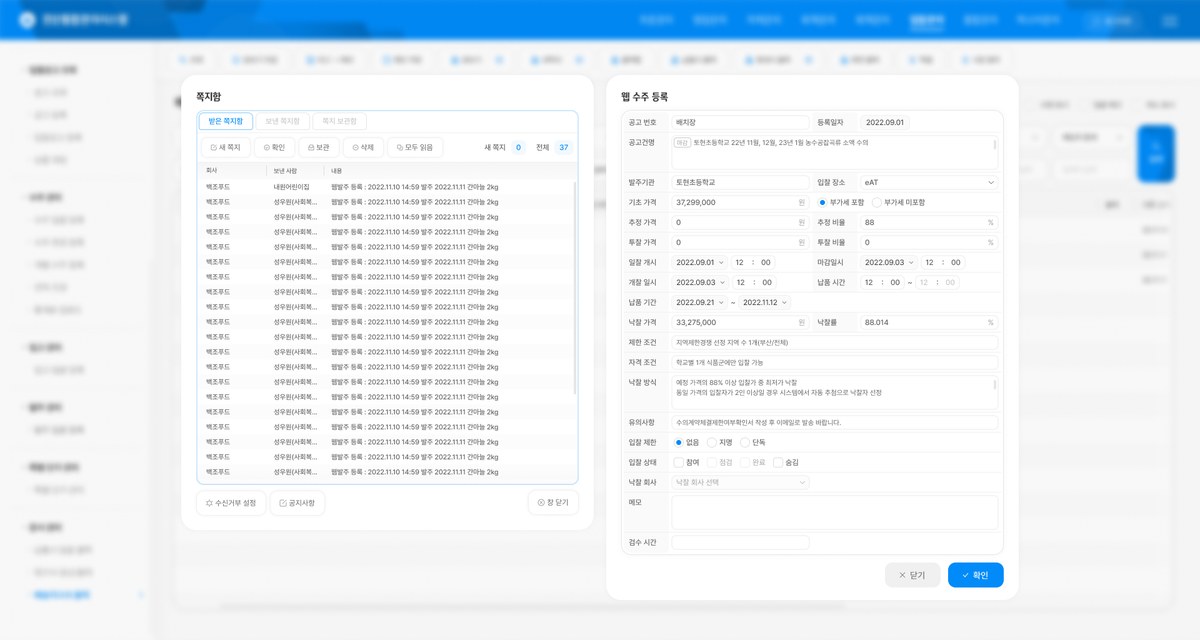Image resolution: width=1200 pixels, height=640 pixels.
Task: Open the 공지사항 notices button
Action: tap(297, 503)
